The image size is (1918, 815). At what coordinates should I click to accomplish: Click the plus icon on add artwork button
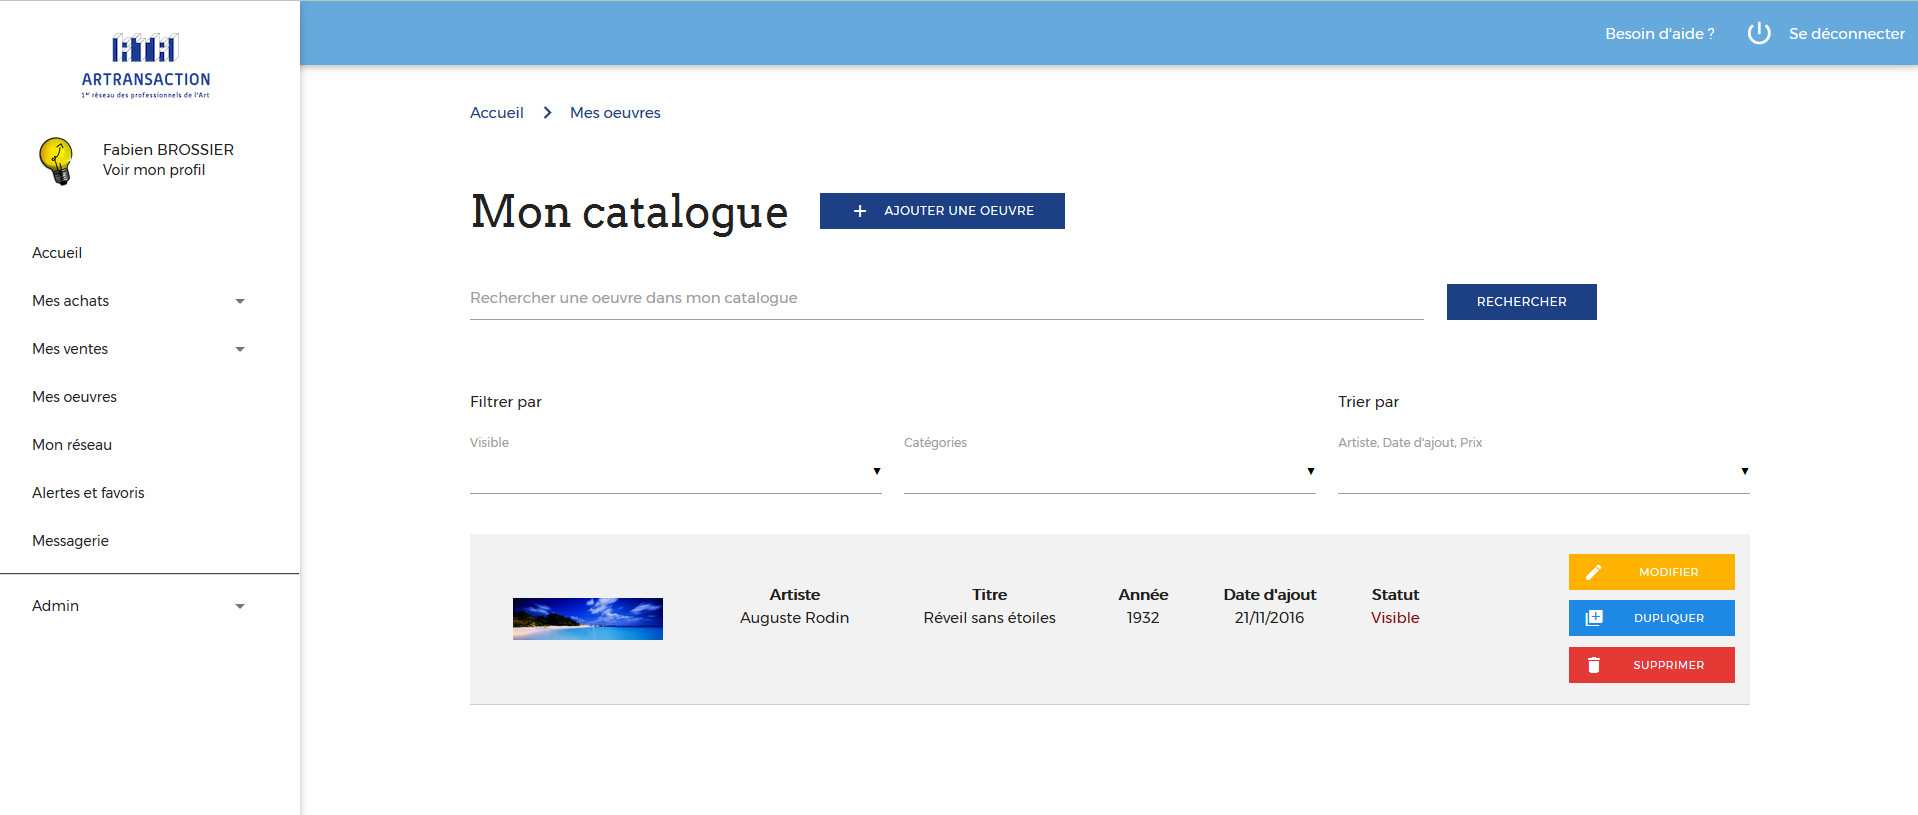859,211
